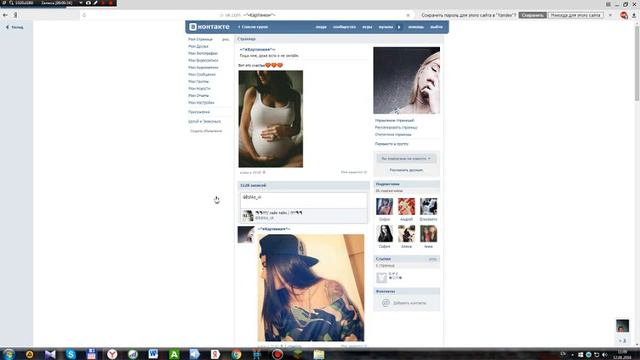640x360 pixels.
Task: Open the yellow notes app in taskbar
Action: tap(319, 354)
